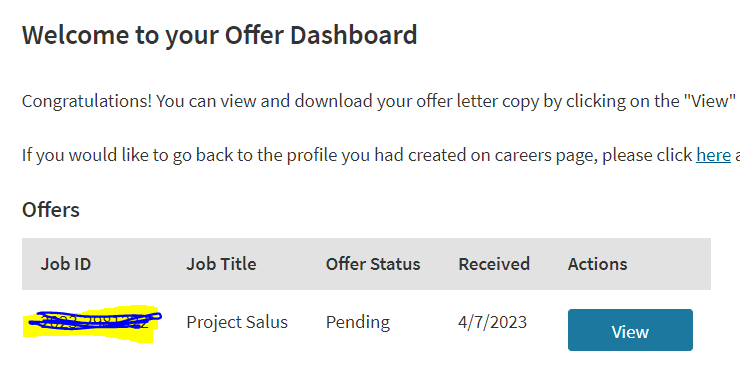Image resolution: width=740 pixels, height=372 pixels.
Task: Click the scribbled-out Job ID value
Action: point(92,323)
